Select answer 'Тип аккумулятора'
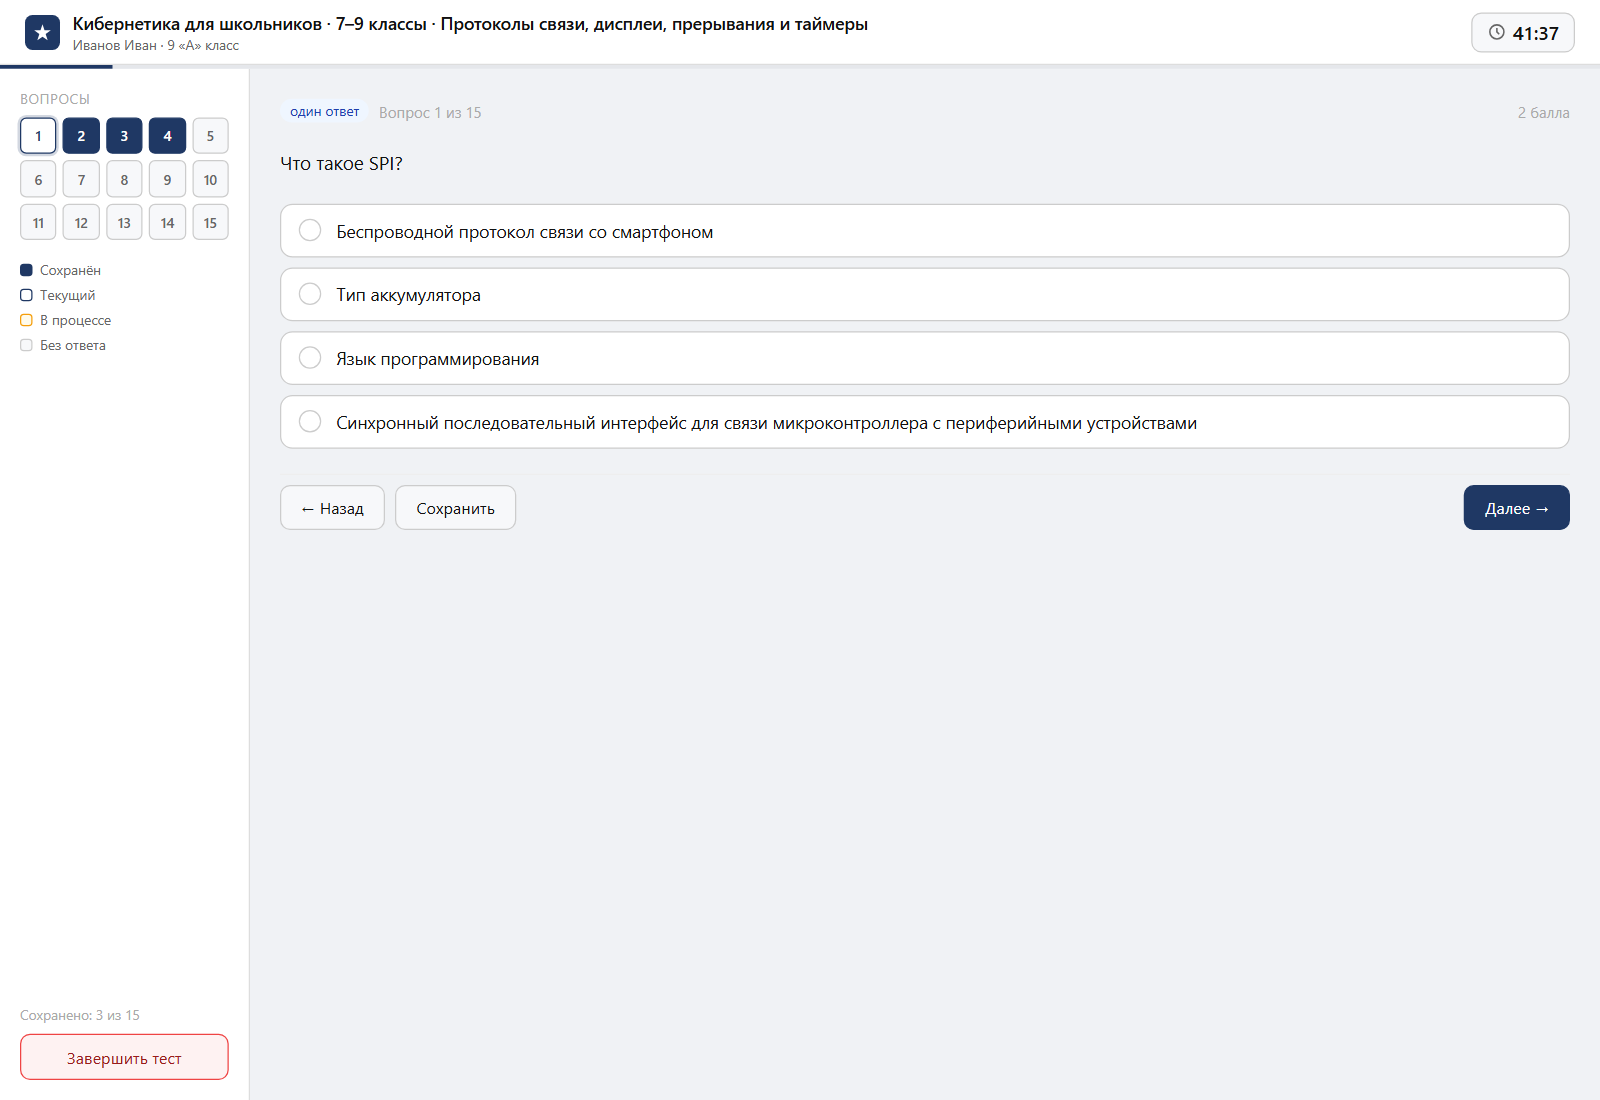This screenshot has width=1600, height=1100. pos(924,294)
